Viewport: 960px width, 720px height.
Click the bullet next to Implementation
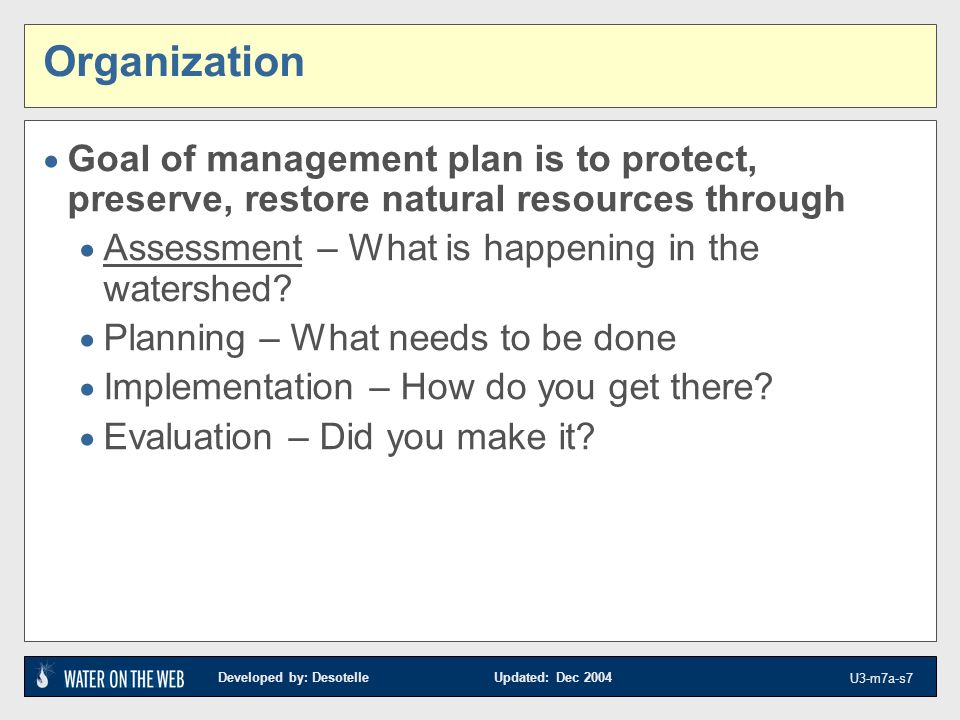88,389
